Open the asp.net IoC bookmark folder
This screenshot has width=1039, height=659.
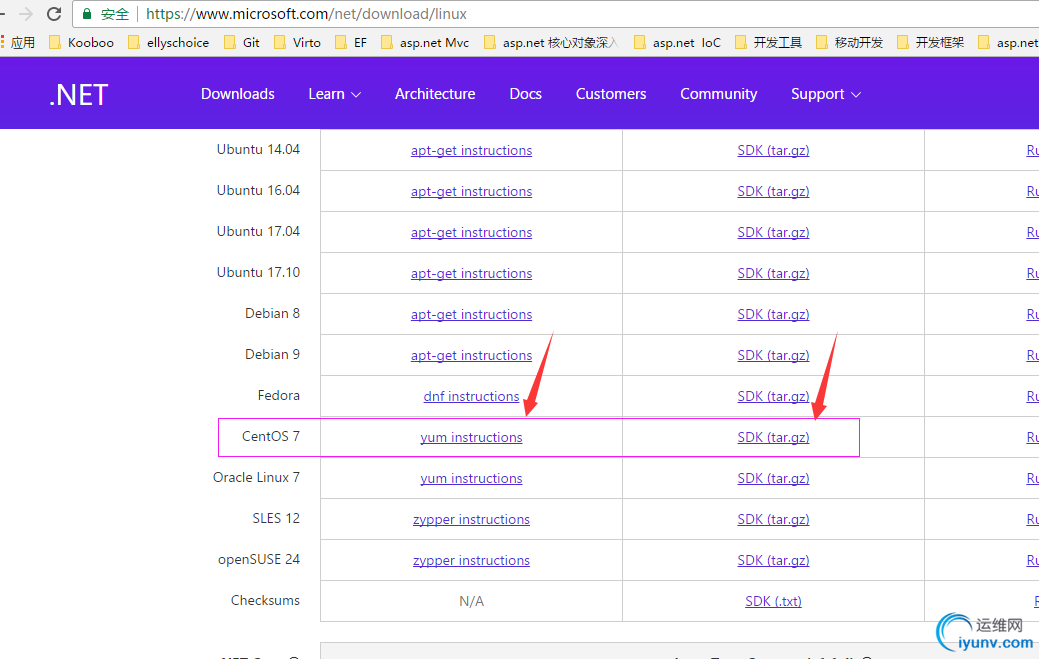(677, 42)
